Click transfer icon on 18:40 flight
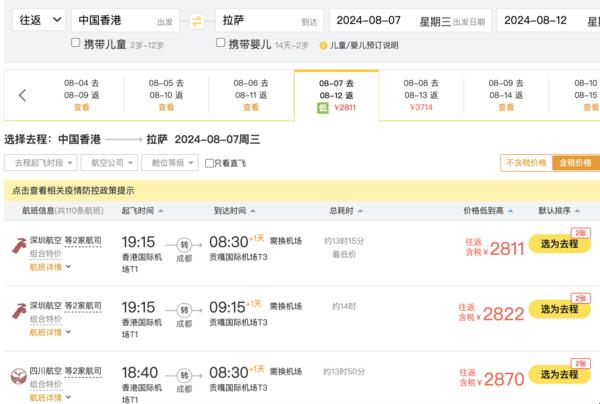 (184, 376)
